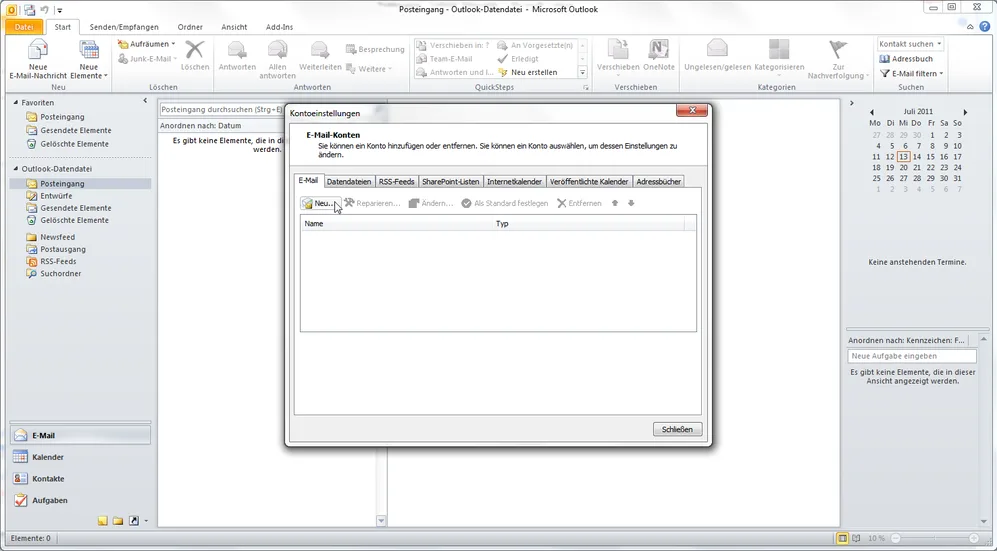The width and height of the screenshot is (997, 551).
Task: Click Als Standard festlegen
Action: (505, 203)
